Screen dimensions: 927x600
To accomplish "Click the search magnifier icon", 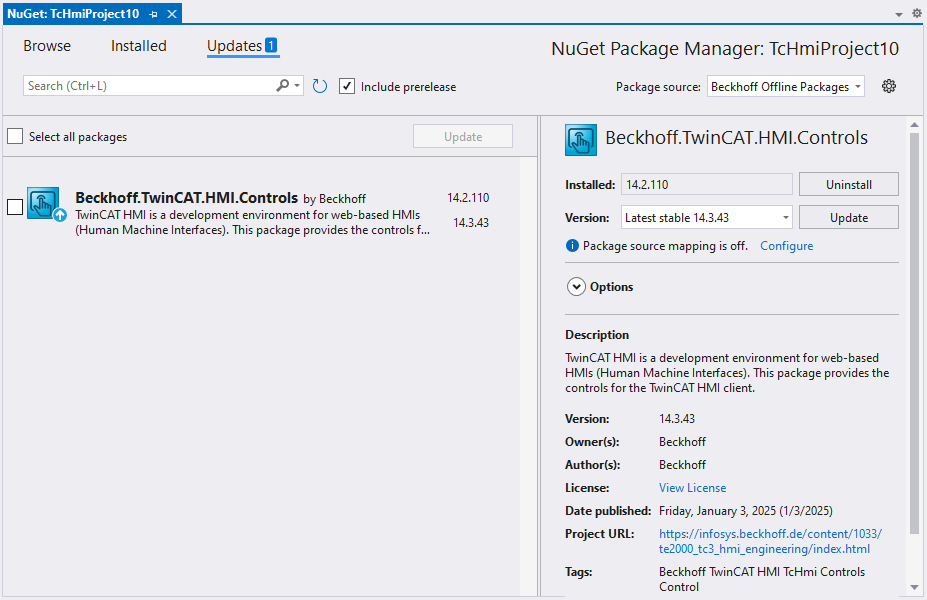I will 283,87.
